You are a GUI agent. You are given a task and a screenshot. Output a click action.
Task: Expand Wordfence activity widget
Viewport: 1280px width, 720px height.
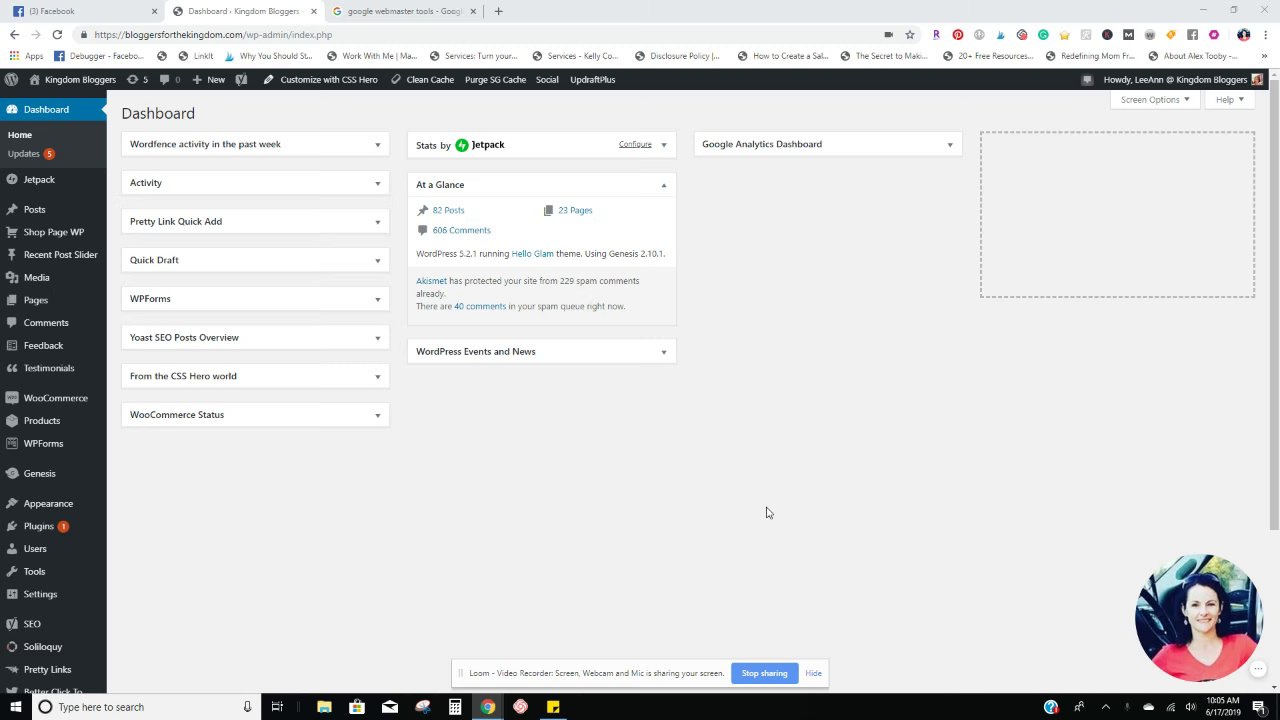[377, 145]
